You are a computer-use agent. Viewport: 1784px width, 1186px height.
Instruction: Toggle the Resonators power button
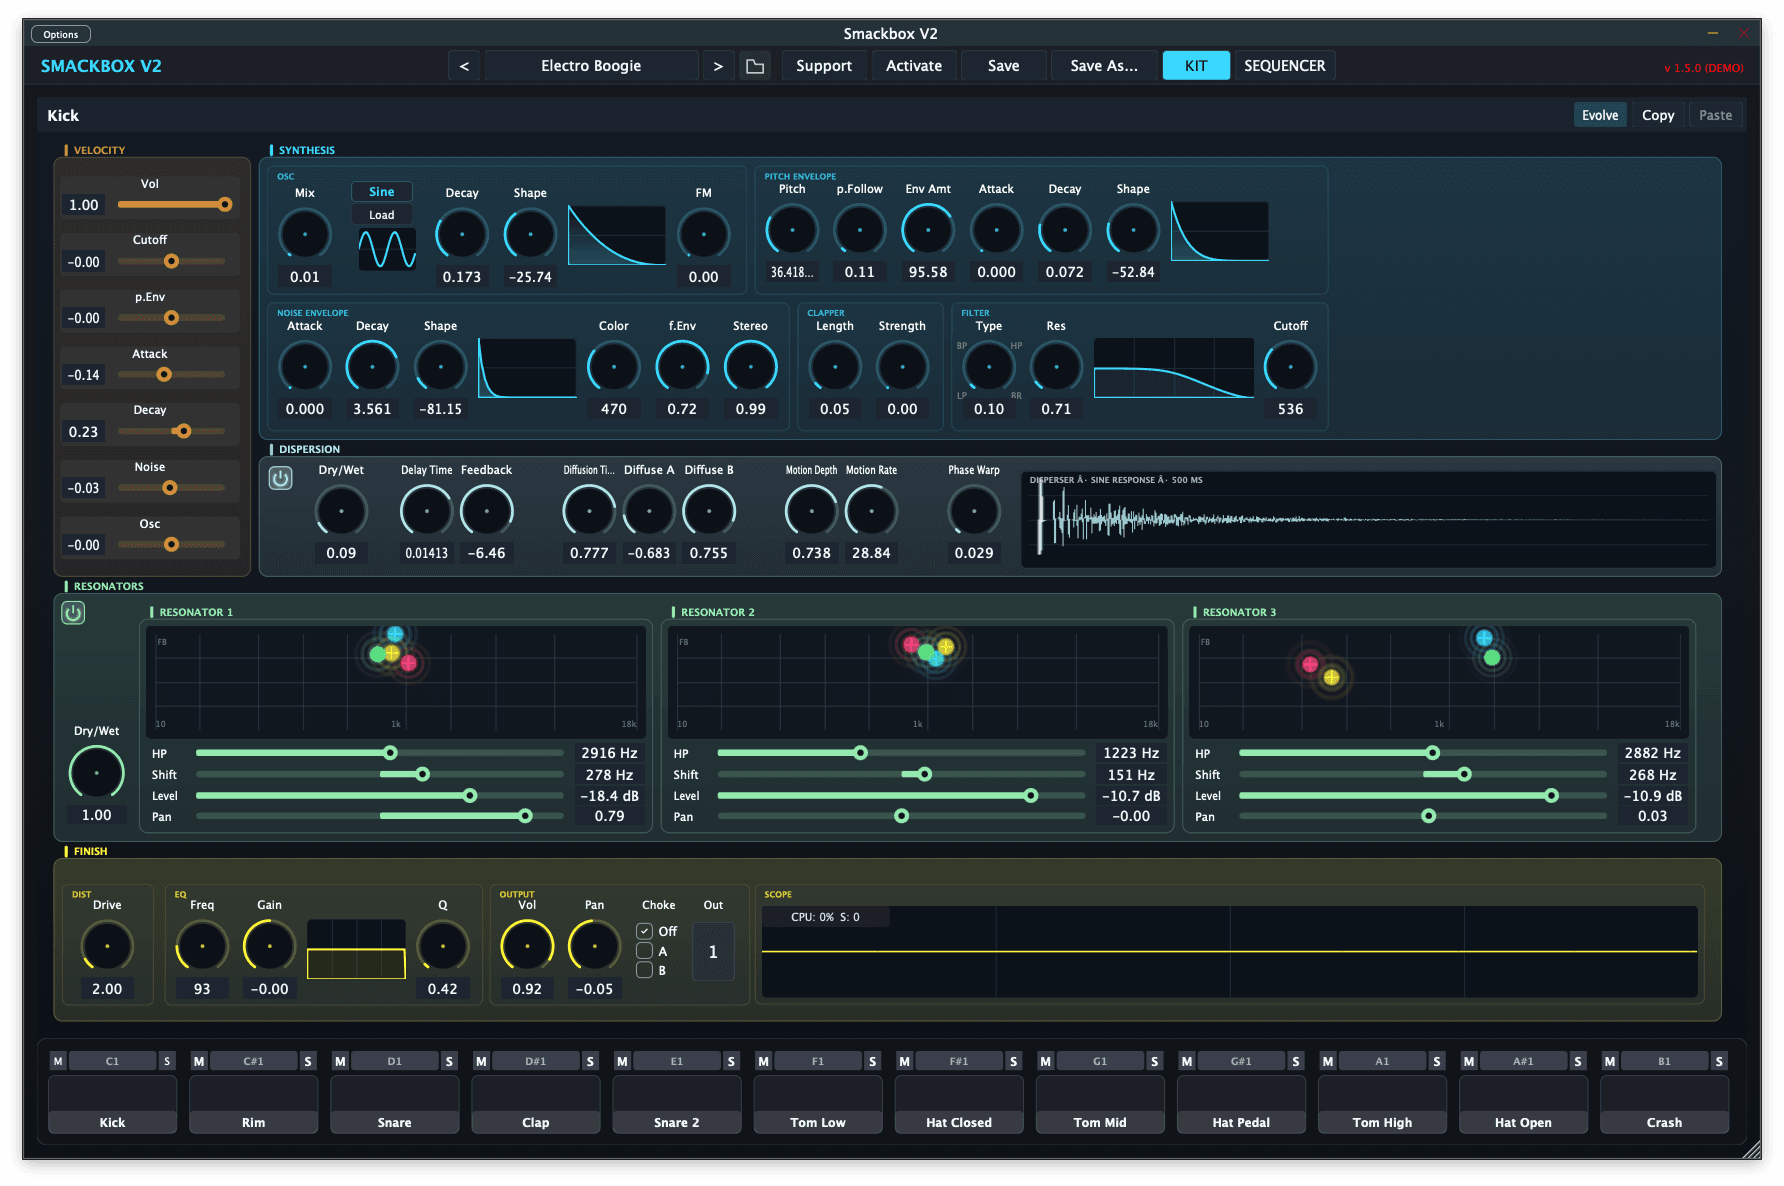coord(73,613)
